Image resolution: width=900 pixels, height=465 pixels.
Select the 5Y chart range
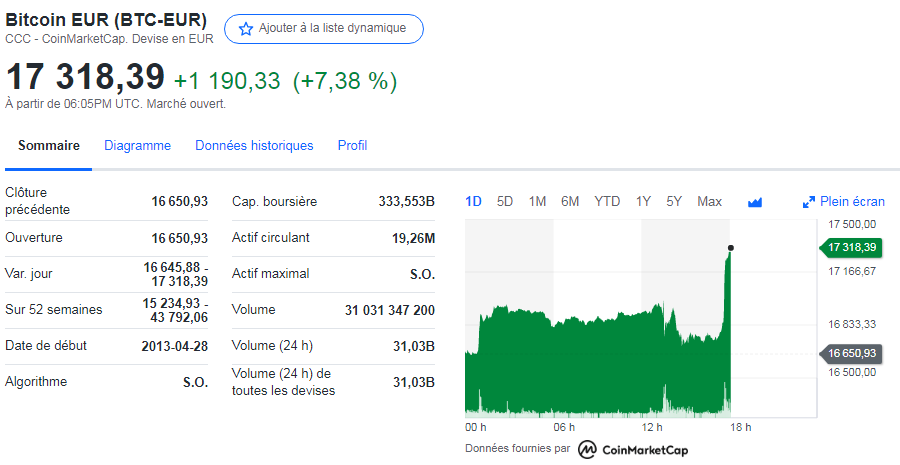point(674,202)
